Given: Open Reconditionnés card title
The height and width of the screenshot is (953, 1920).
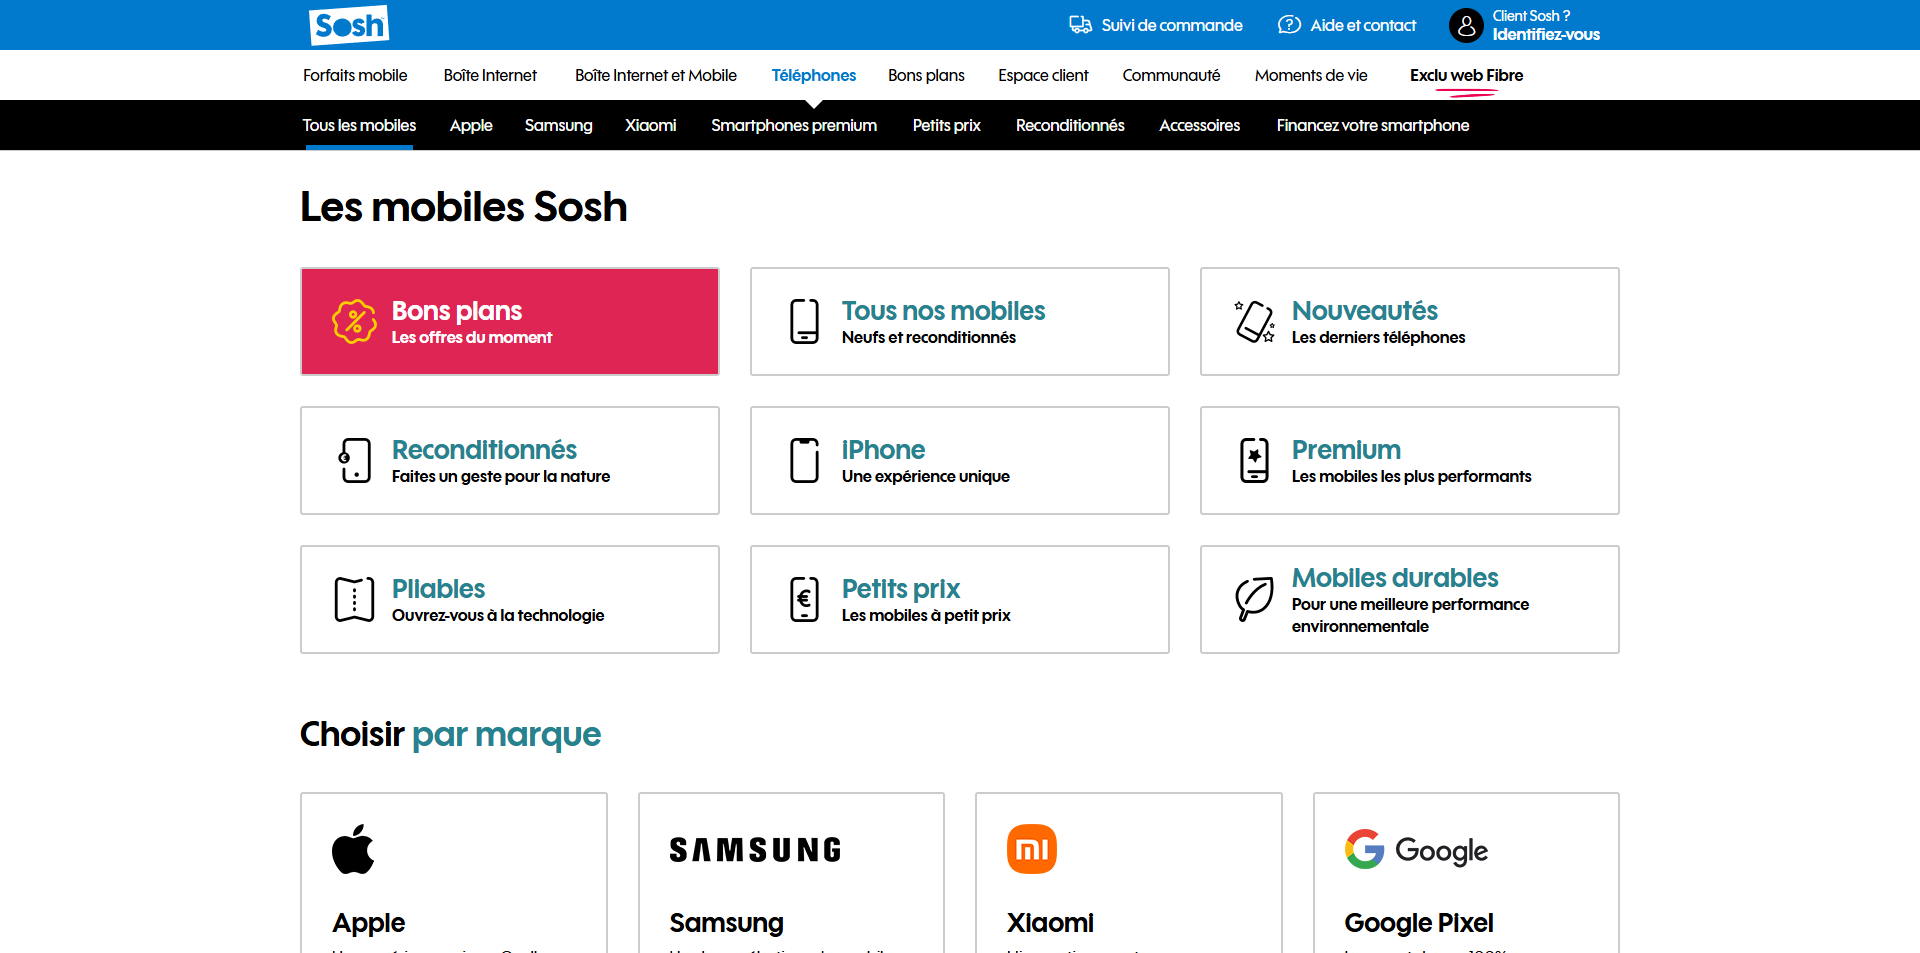Looking at the screenshot, I should coord(484,450).
